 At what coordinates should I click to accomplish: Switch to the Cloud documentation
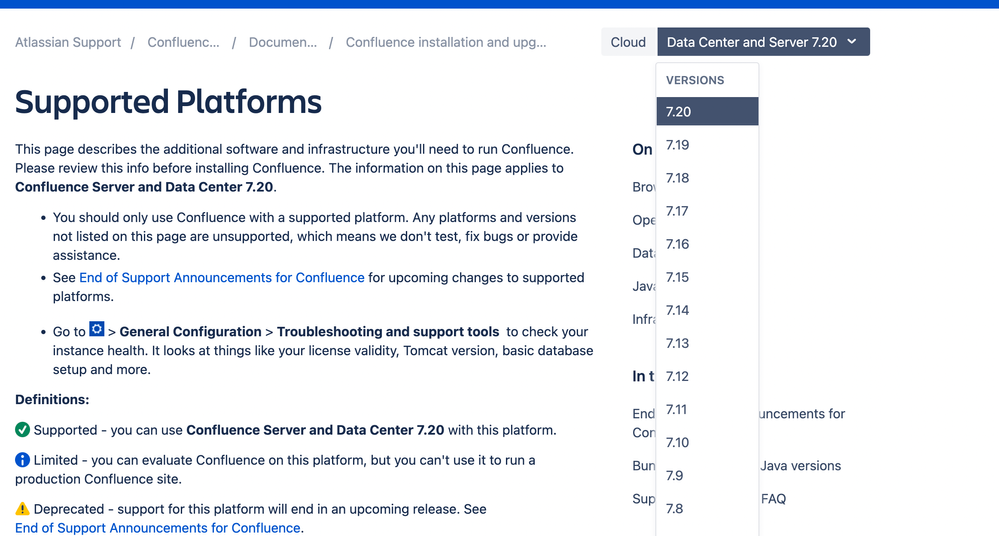coord(628,42)
